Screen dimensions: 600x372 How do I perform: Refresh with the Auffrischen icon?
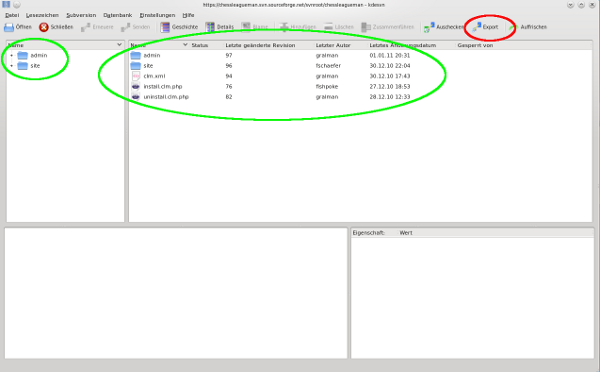coord(514,27)
